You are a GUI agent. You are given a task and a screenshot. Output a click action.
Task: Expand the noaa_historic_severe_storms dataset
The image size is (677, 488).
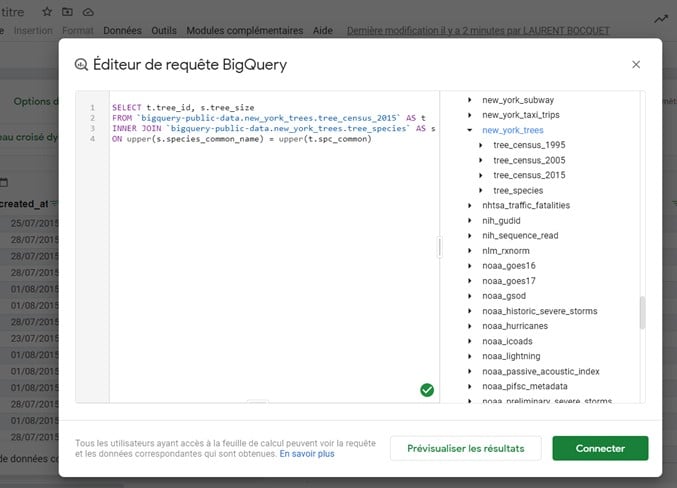pos(470,311)
